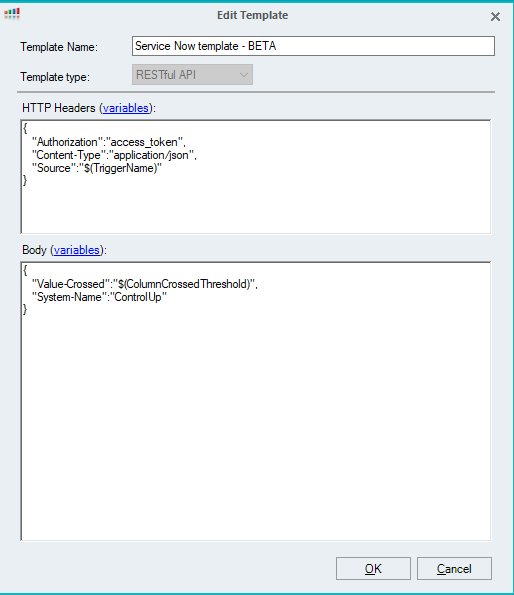
Task: Click the "Content-Type":"application/json" header line
Action: tap(114, 155)
